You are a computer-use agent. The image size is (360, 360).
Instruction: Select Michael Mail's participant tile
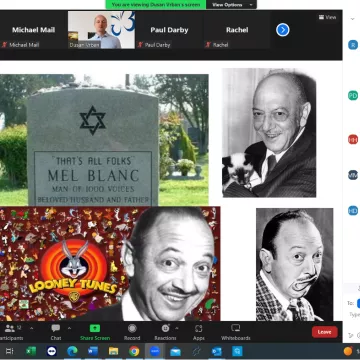(33, 30)
